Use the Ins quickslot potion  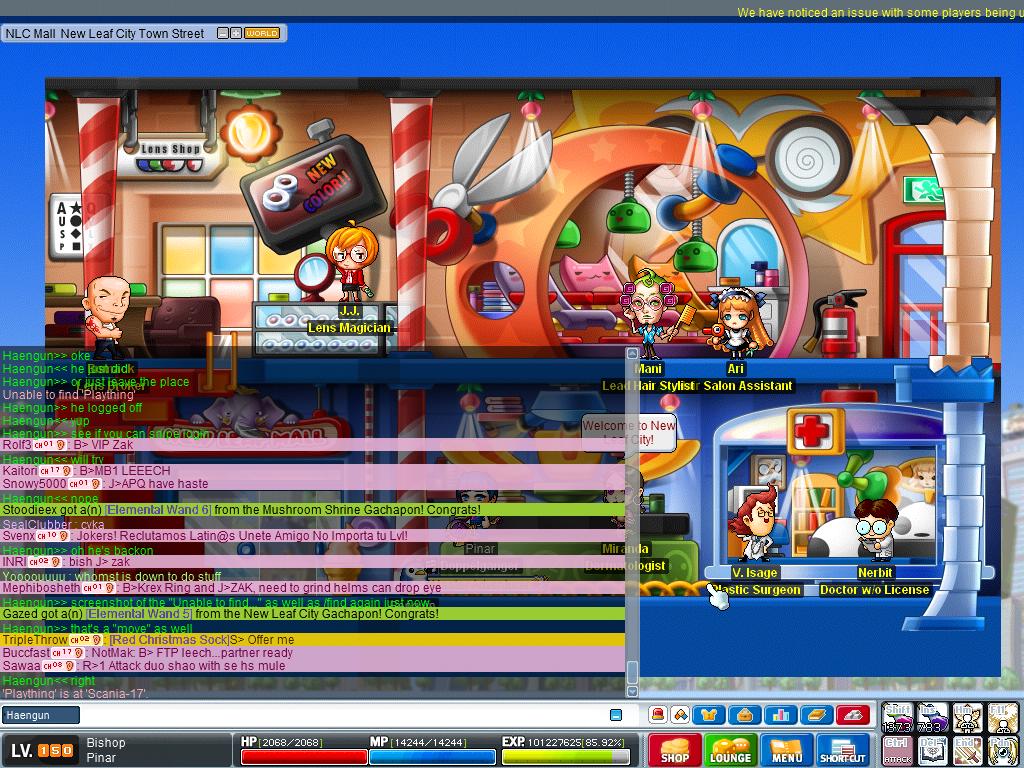point(933,718)
